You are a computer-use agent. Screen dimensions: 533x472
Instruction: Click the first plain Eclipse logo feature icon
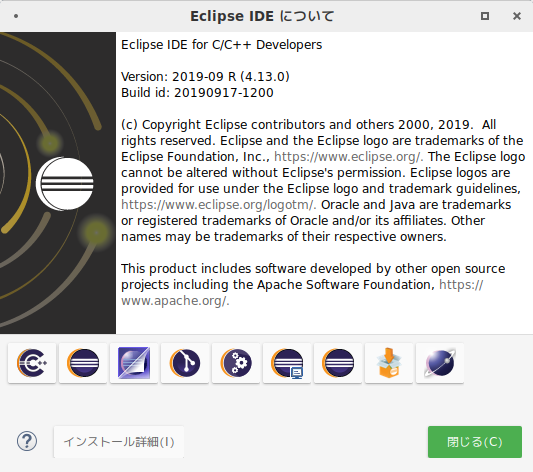[83, 363]
